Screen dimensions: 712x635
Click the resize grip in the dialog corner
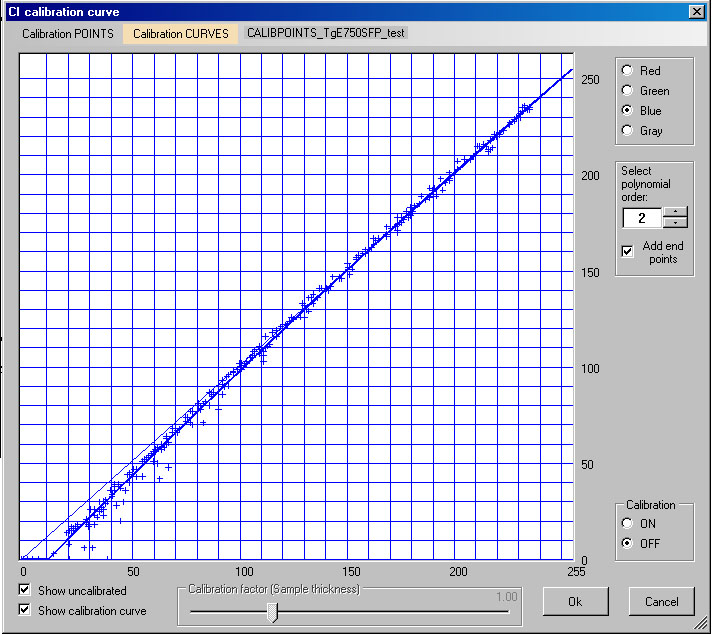point(699,622)
